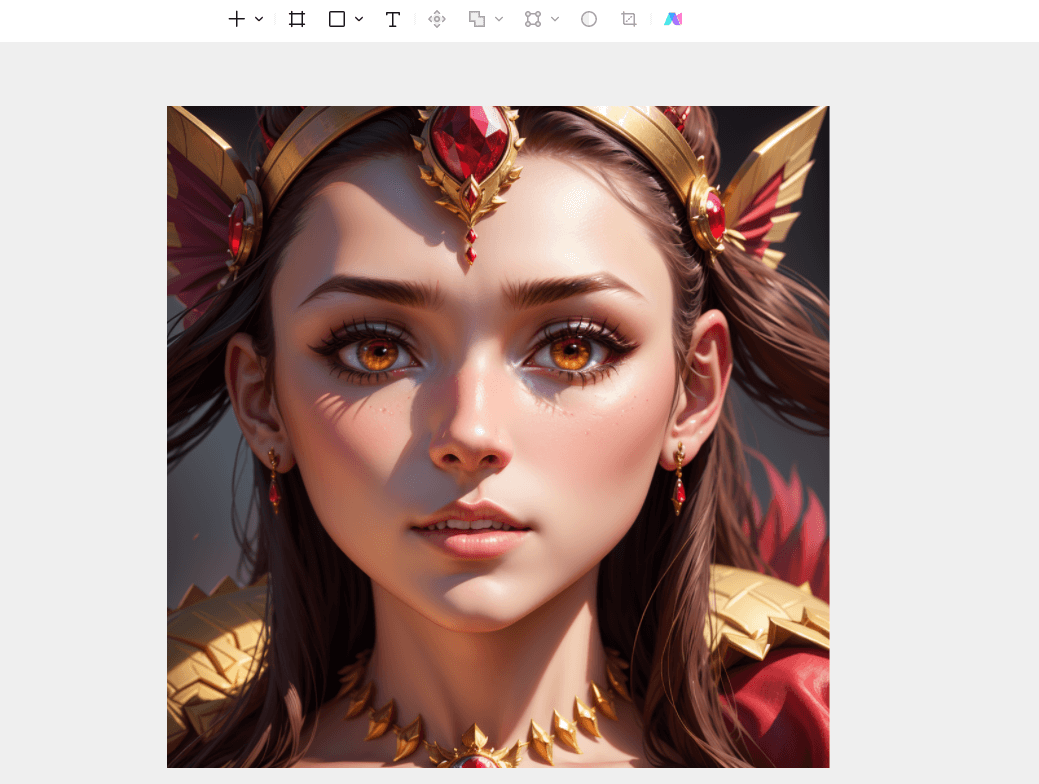Select the Text tool
This screenshot has height=784, width=1039.
pyautogui.click(x=392, y=19)
